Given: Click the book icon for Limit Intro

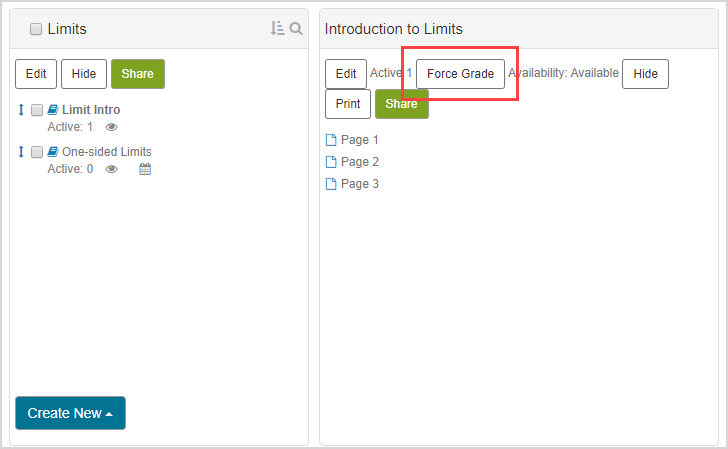Looking at the screenshot, I should tap(52, 110).
